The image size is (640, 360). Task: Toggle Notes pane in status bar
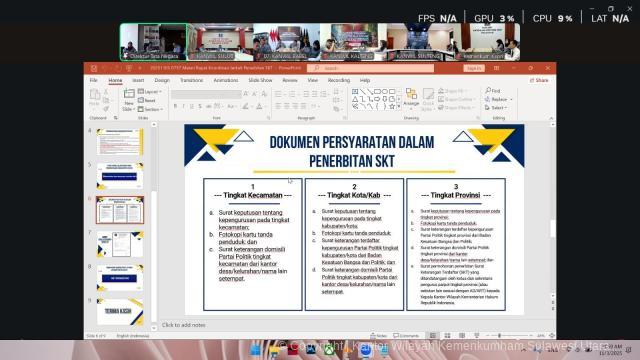tap(378, 336)
